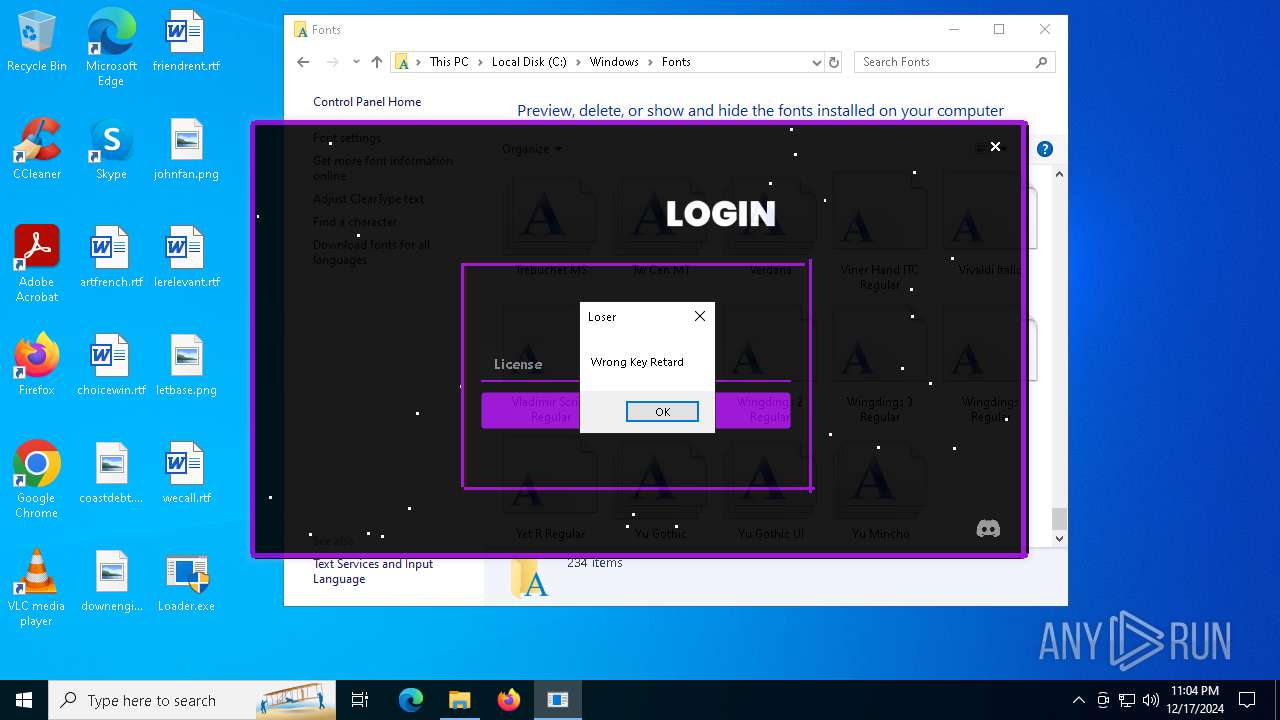Refresh the Fonts folder view
The width and height of the screenshot is (1280, 720).
[x=834, y=62]
